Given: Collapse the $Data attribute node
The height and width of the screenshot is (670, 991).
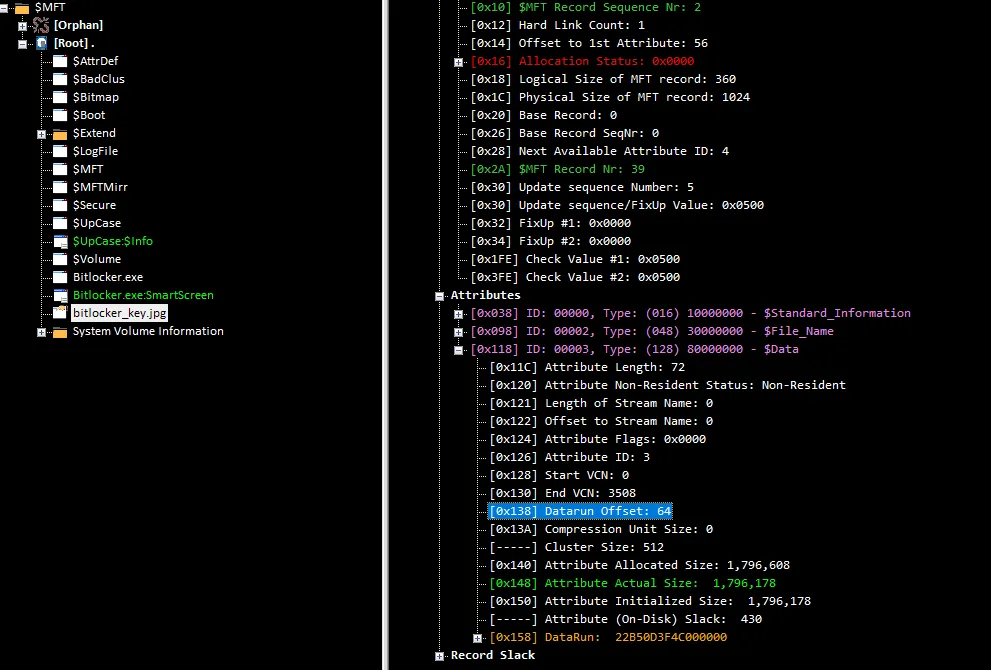Looking at the screenshot, I should coord(459,350).
